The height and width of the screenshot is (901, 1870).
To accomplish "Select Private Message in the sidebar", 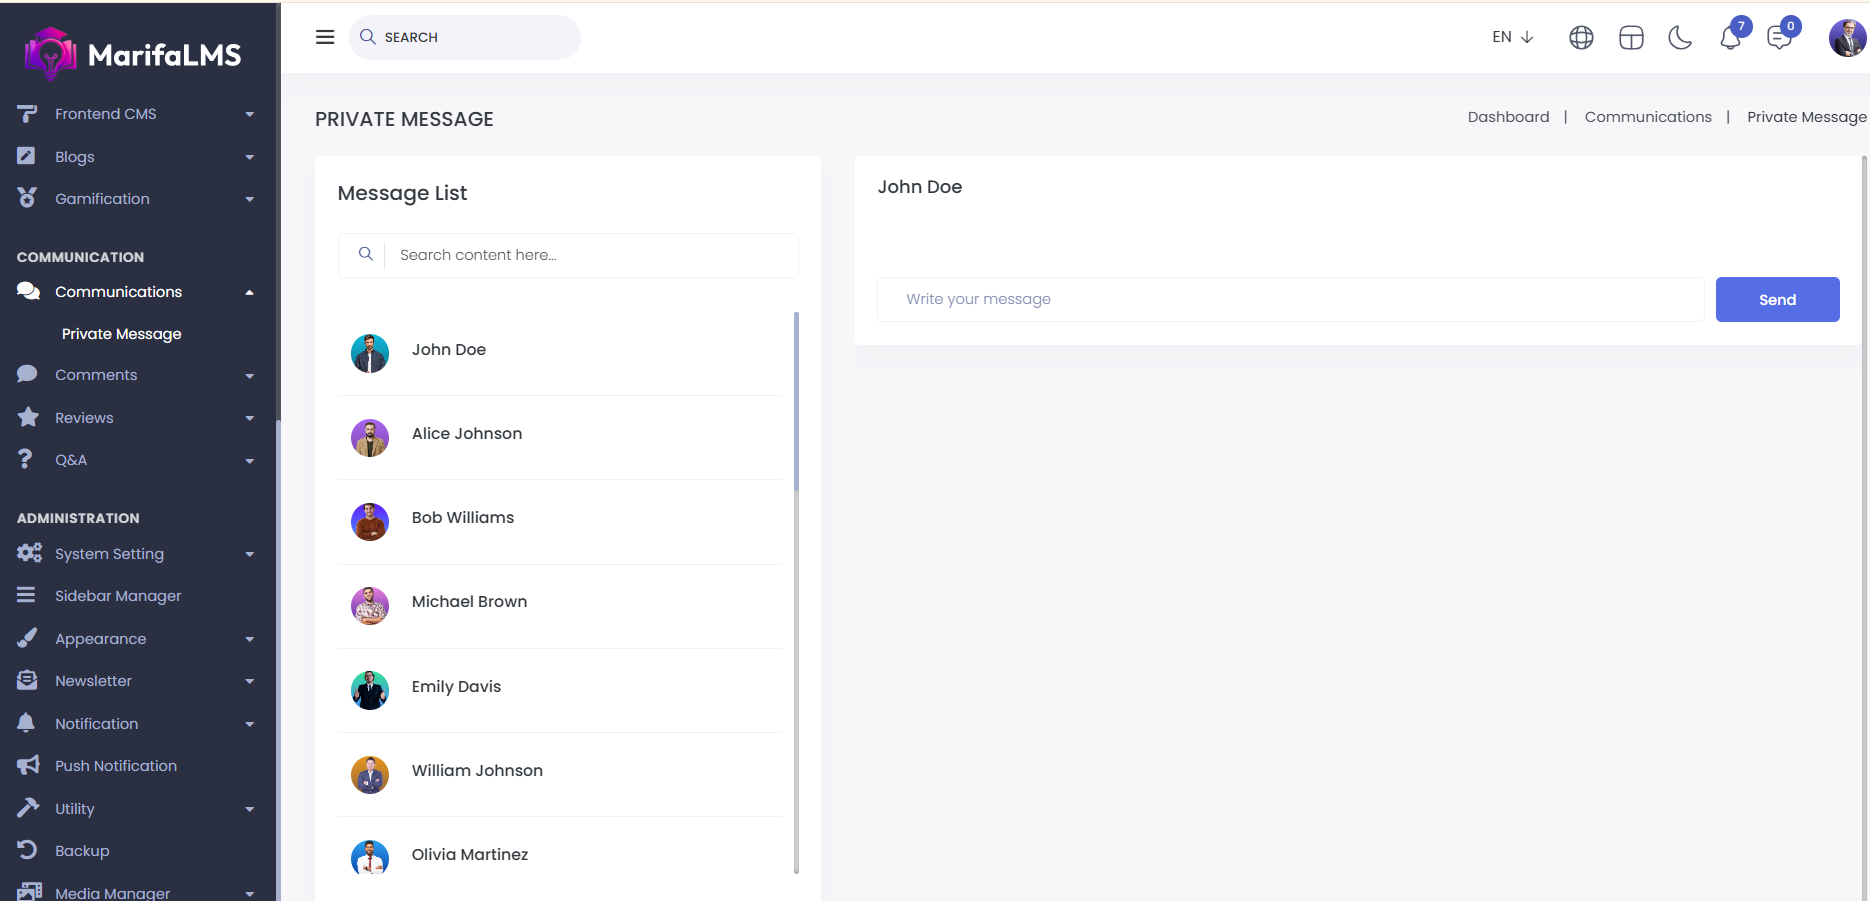I will (x=121, y=334).
